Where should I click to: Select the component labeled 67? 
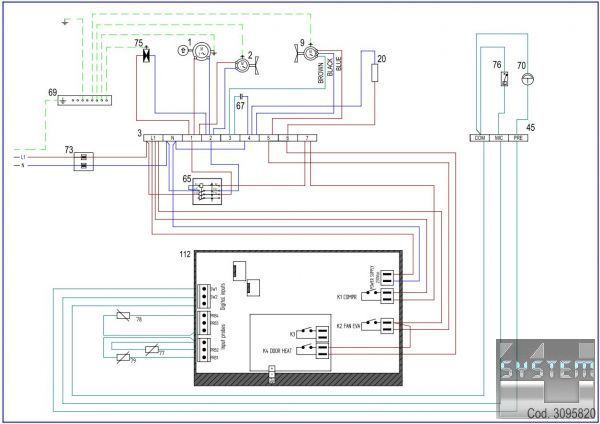pos(241,97)
